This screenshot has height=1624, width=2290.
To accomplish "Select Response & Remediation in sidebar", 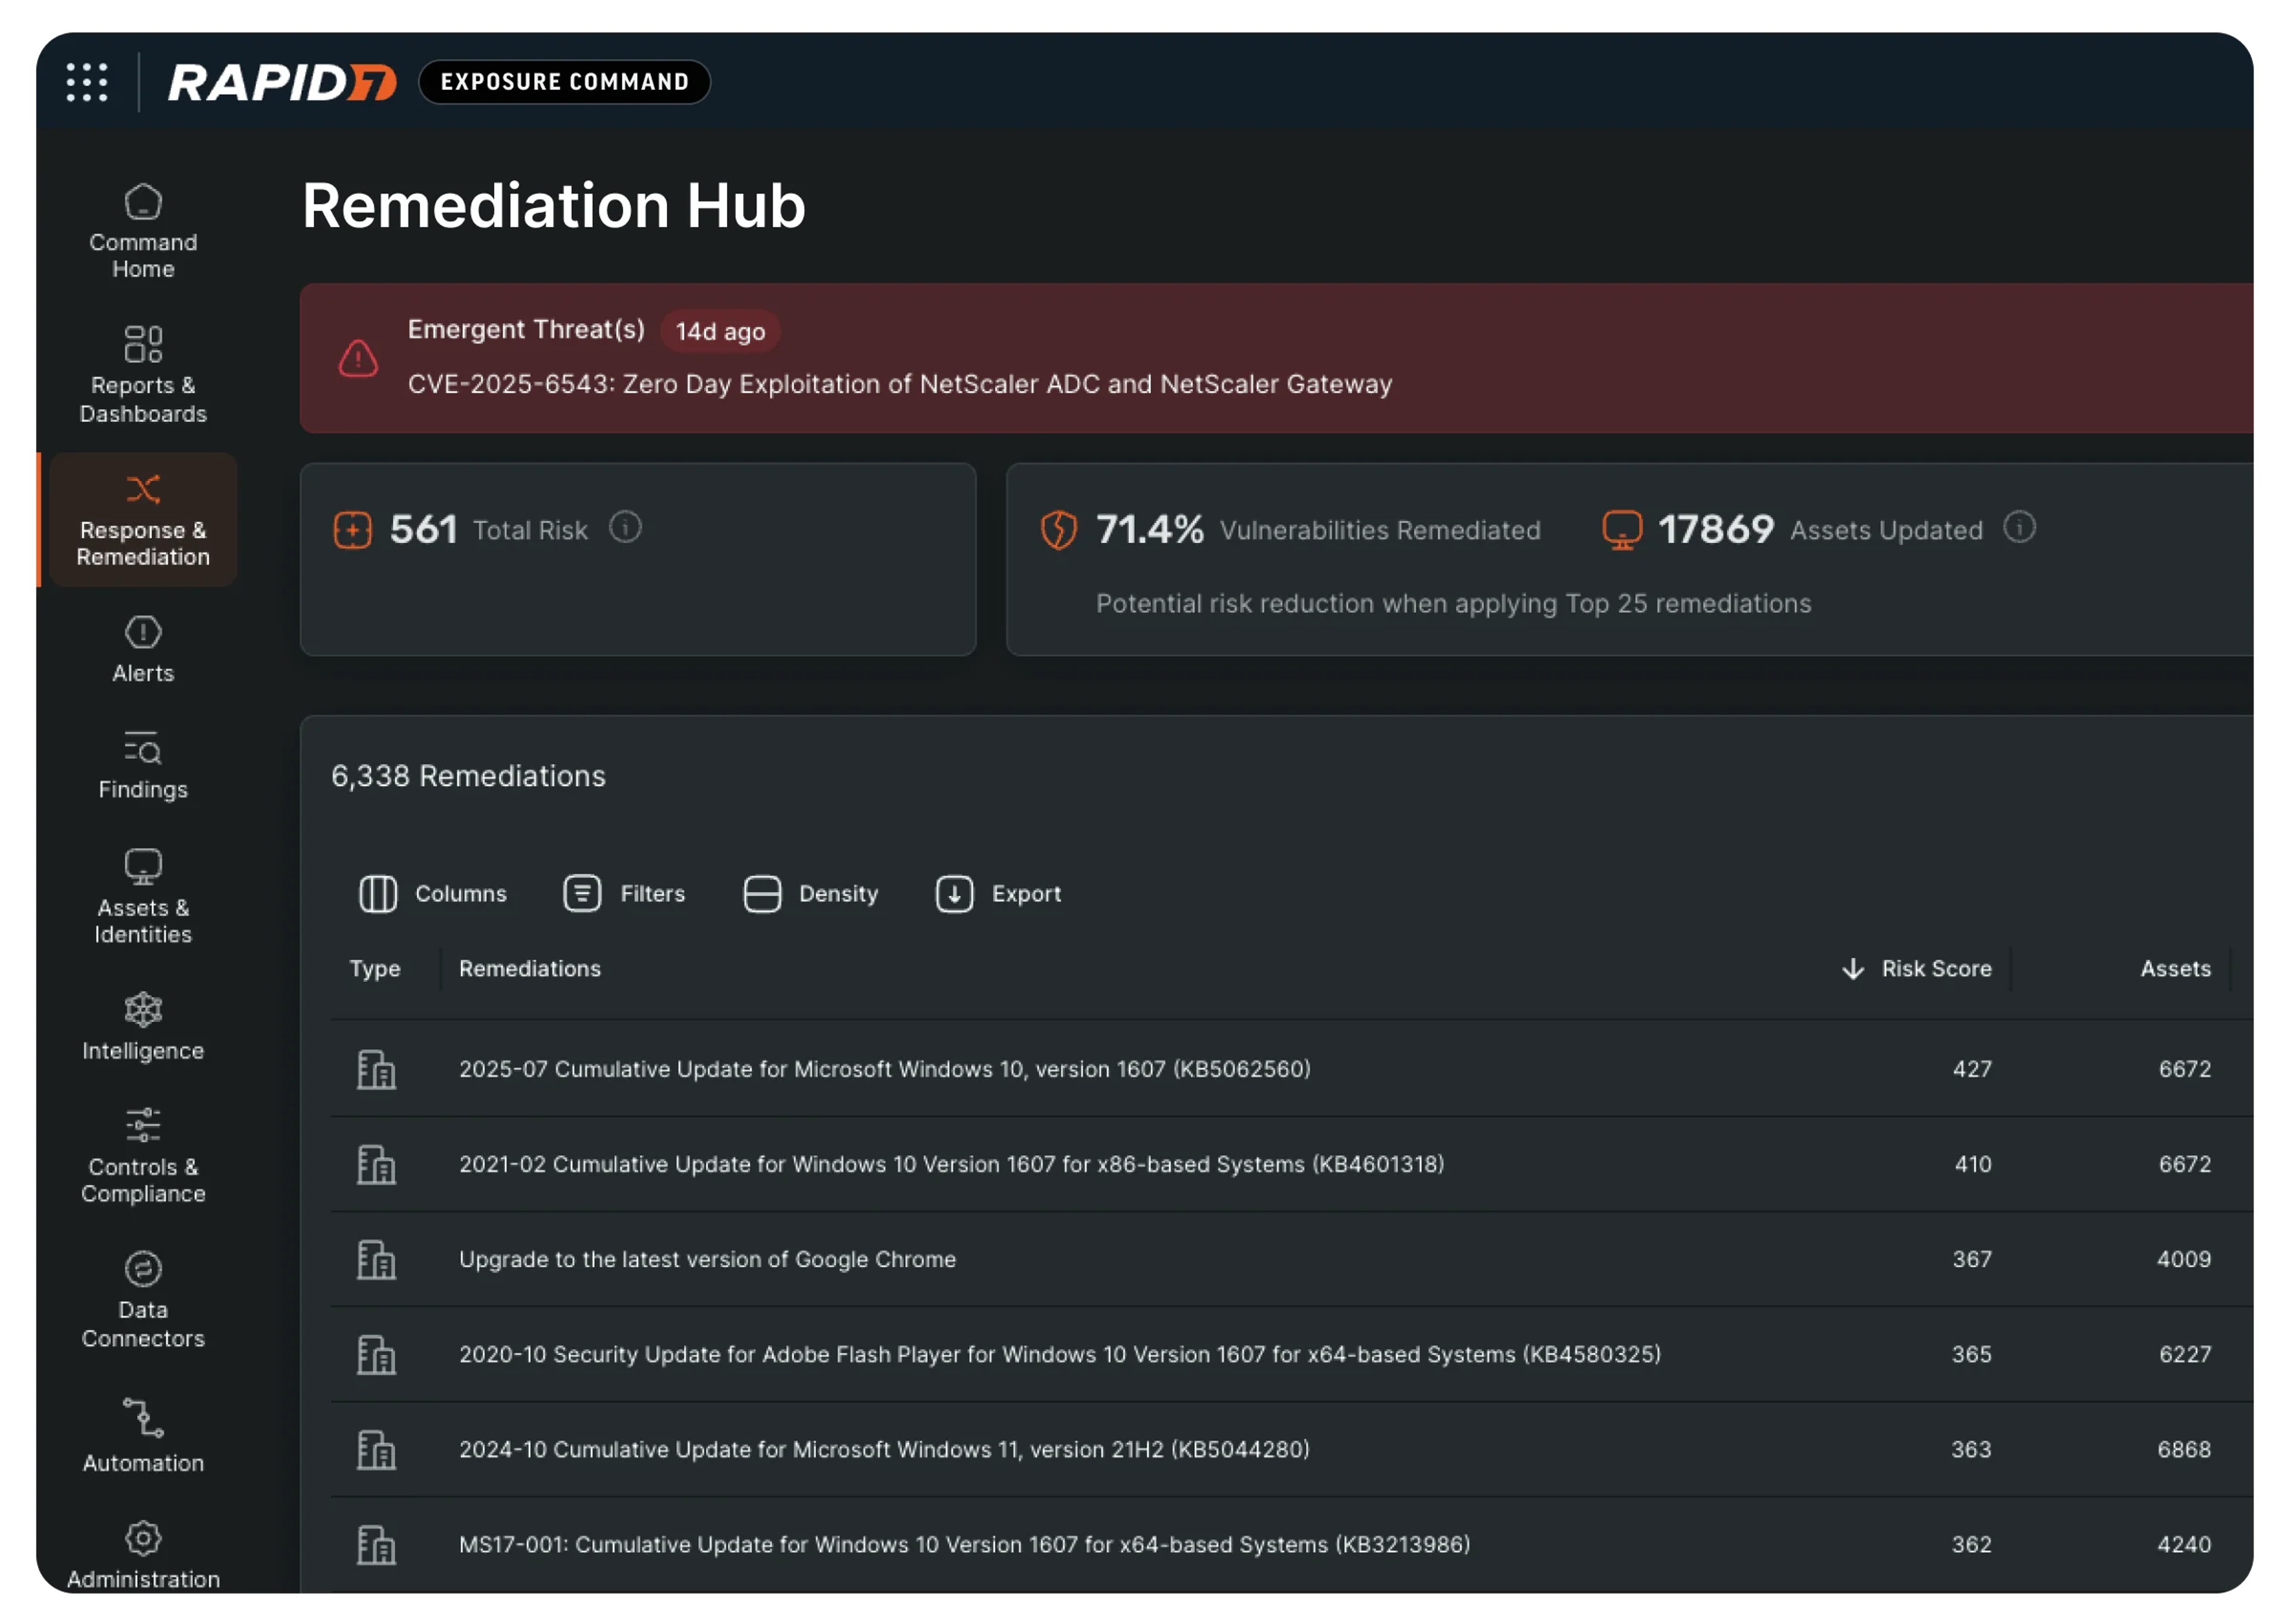I will (143, 519).
